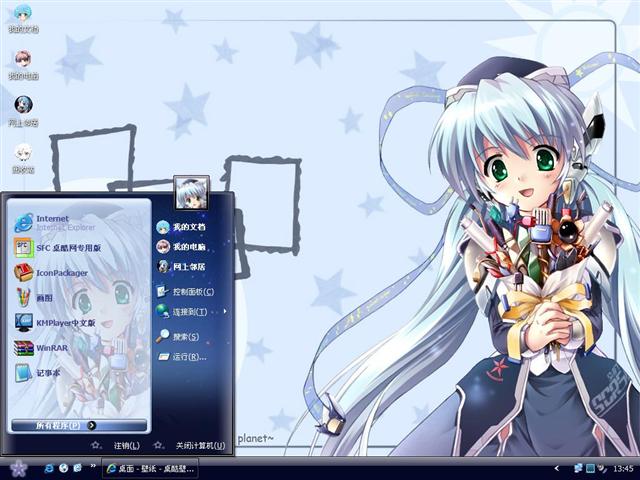This screenshot has width=640, height=480.
Task: Open 我的文档 in Start menu right pane
Action: point(180,227)
